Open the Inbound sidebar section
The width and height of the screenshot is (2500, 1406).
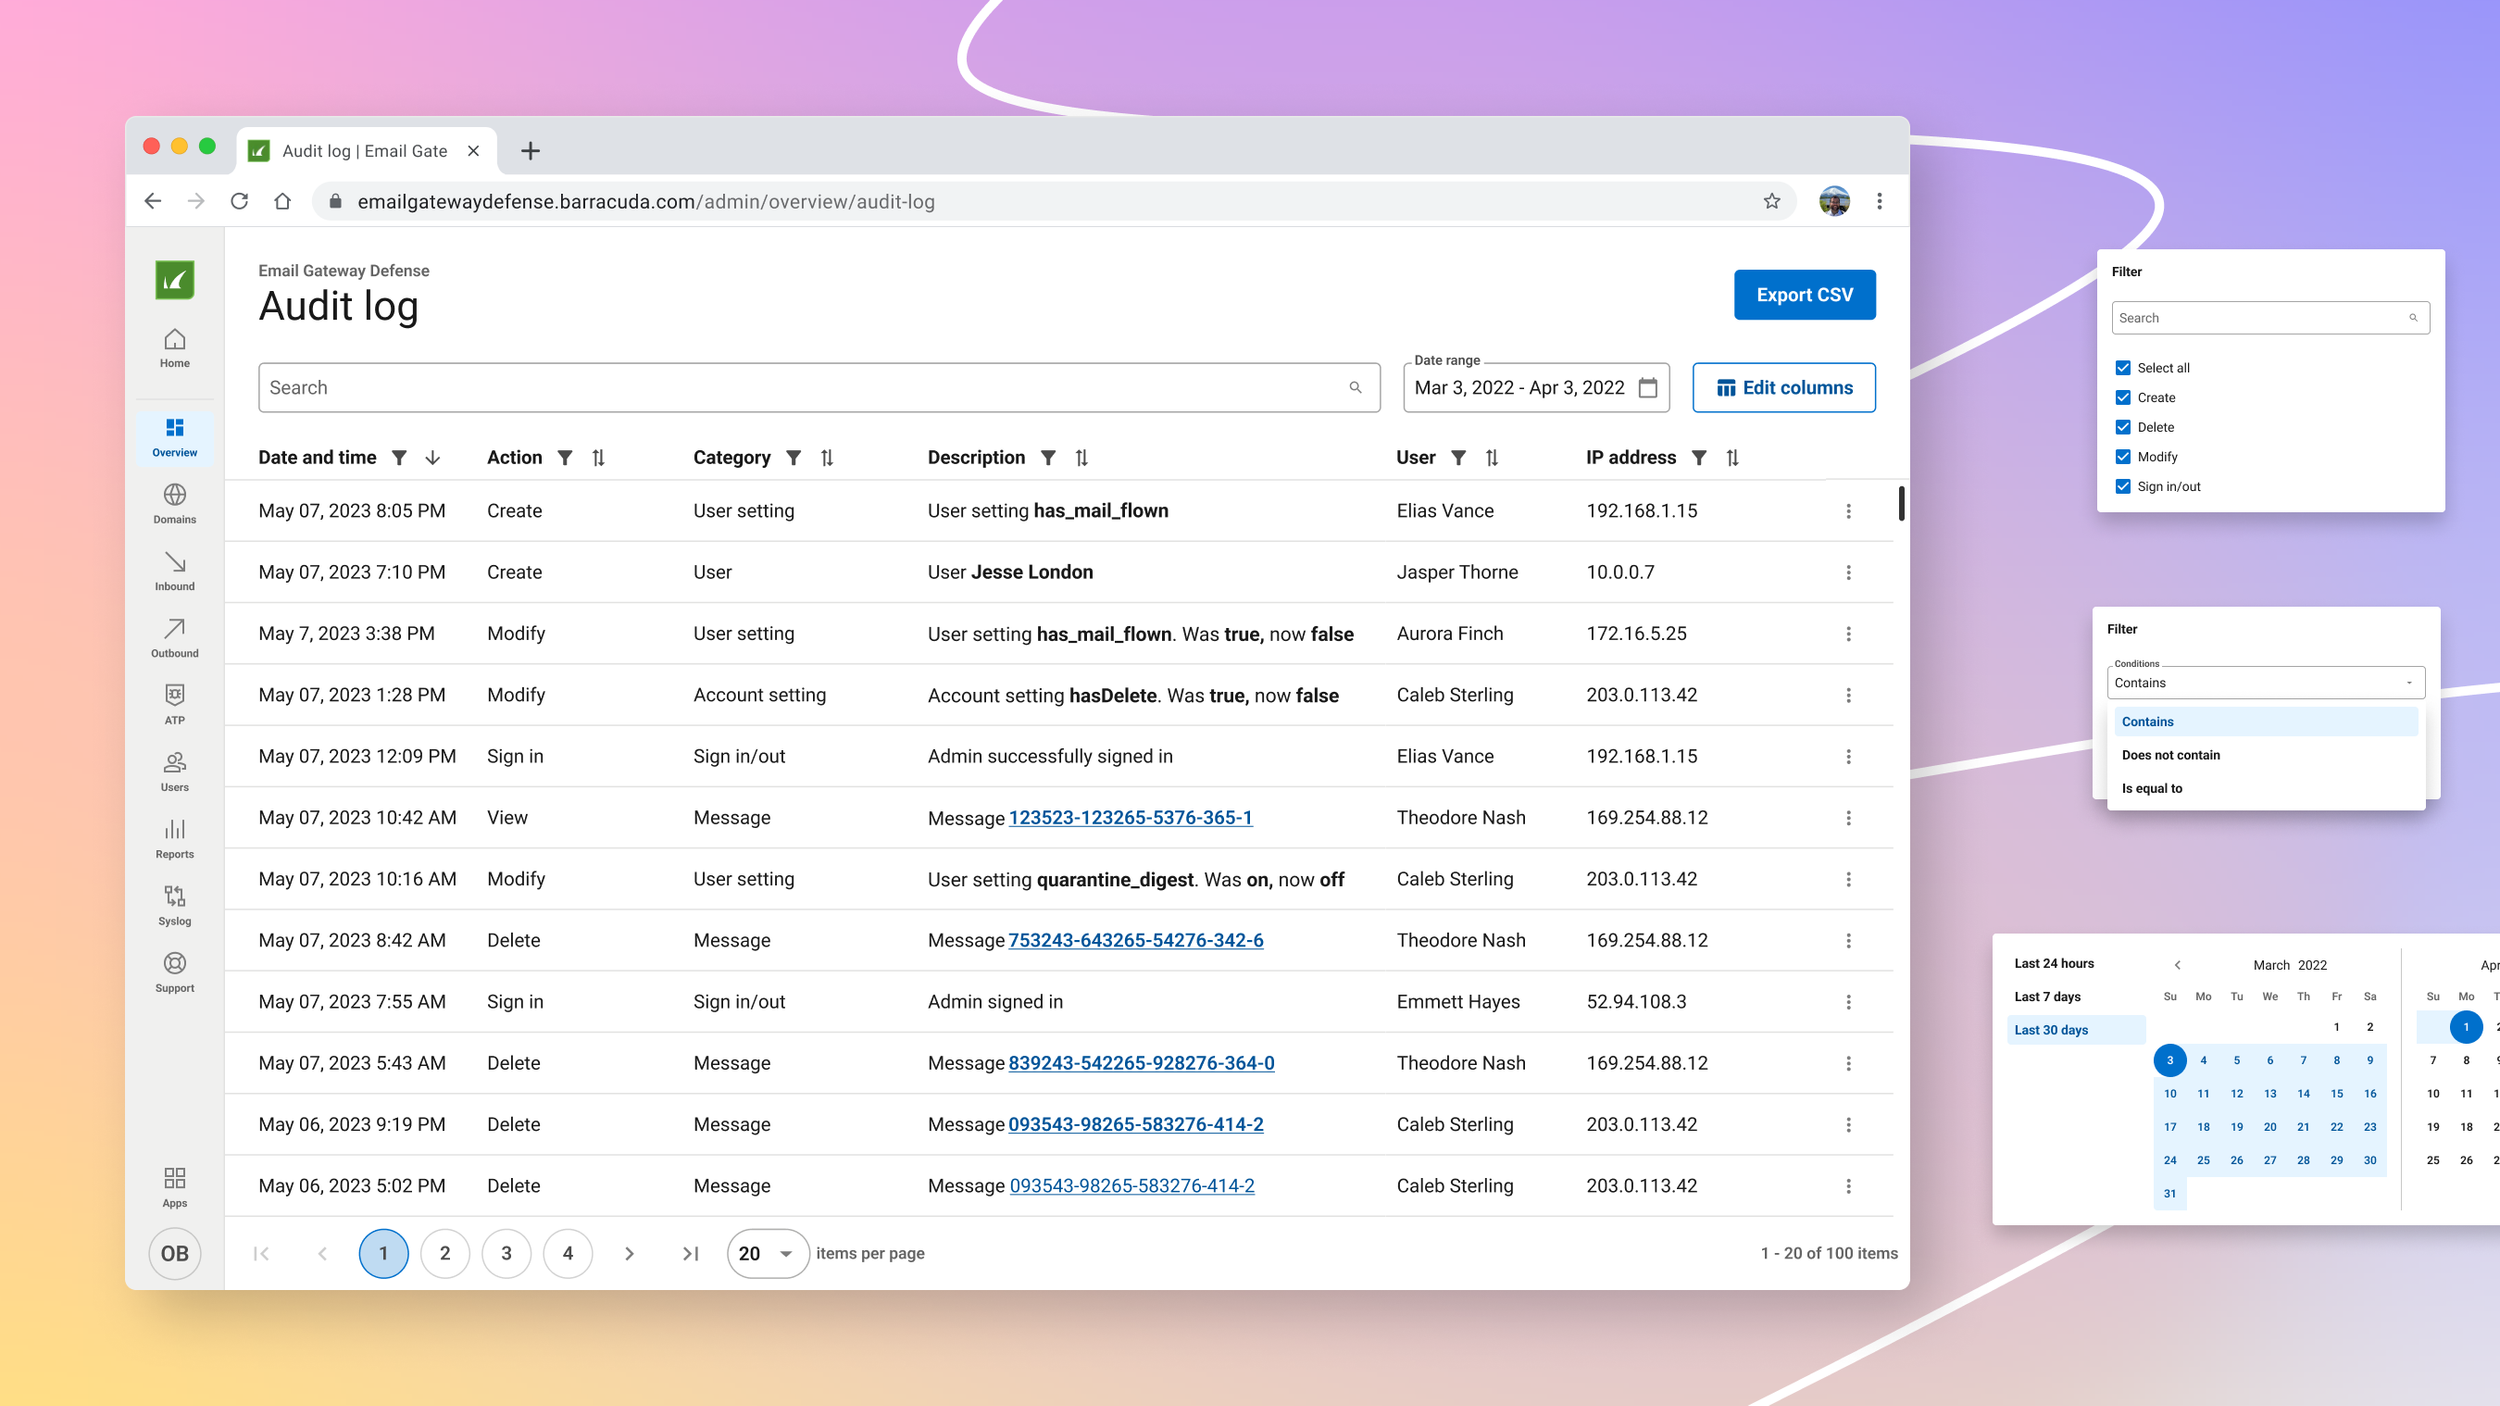[x=174, y=571]
